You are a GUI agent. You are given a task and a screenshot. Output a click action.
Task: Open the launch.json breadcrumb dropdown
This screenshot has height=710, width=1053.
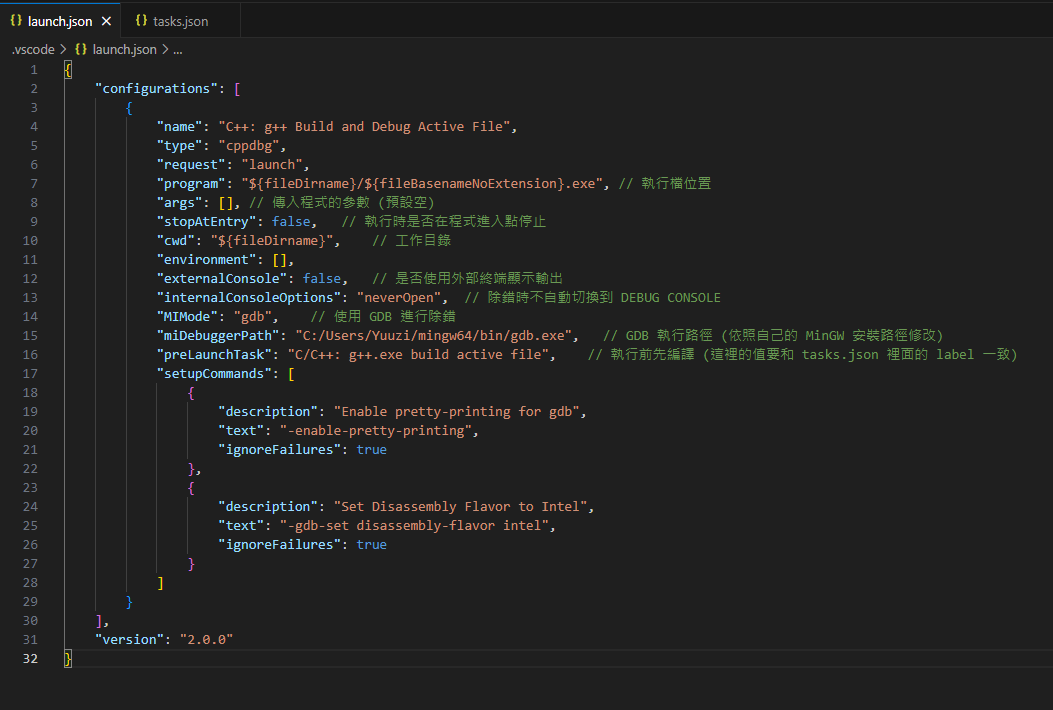(122, 48)
